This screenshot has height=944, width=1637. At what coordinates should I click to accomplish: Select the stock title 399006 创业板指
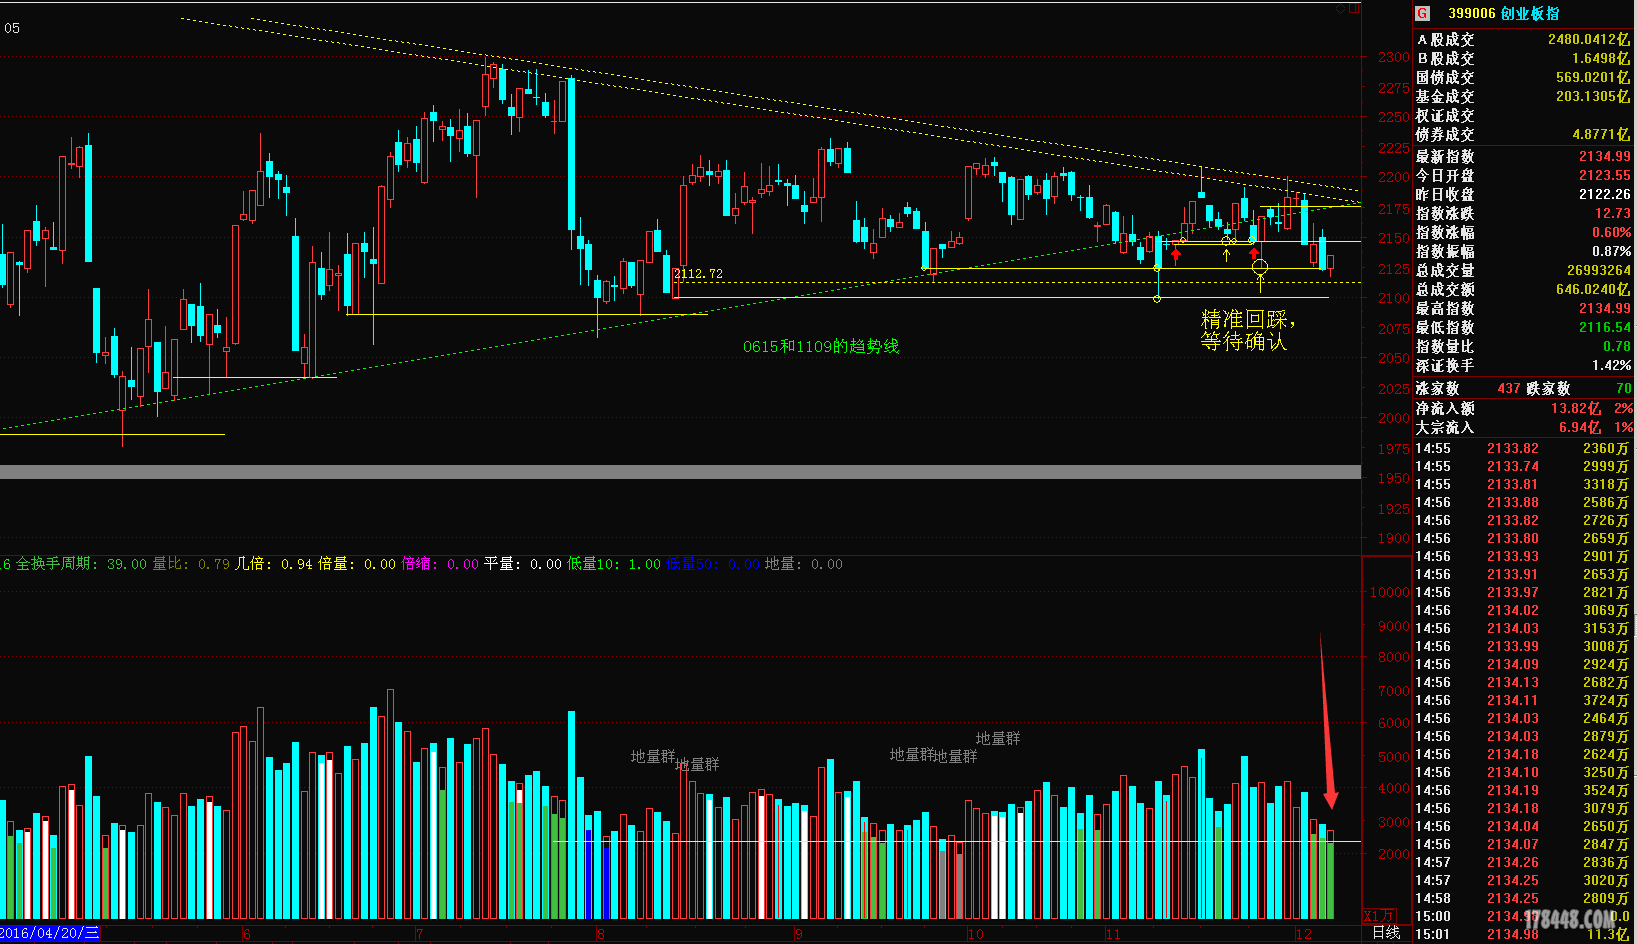point(1504,13)
